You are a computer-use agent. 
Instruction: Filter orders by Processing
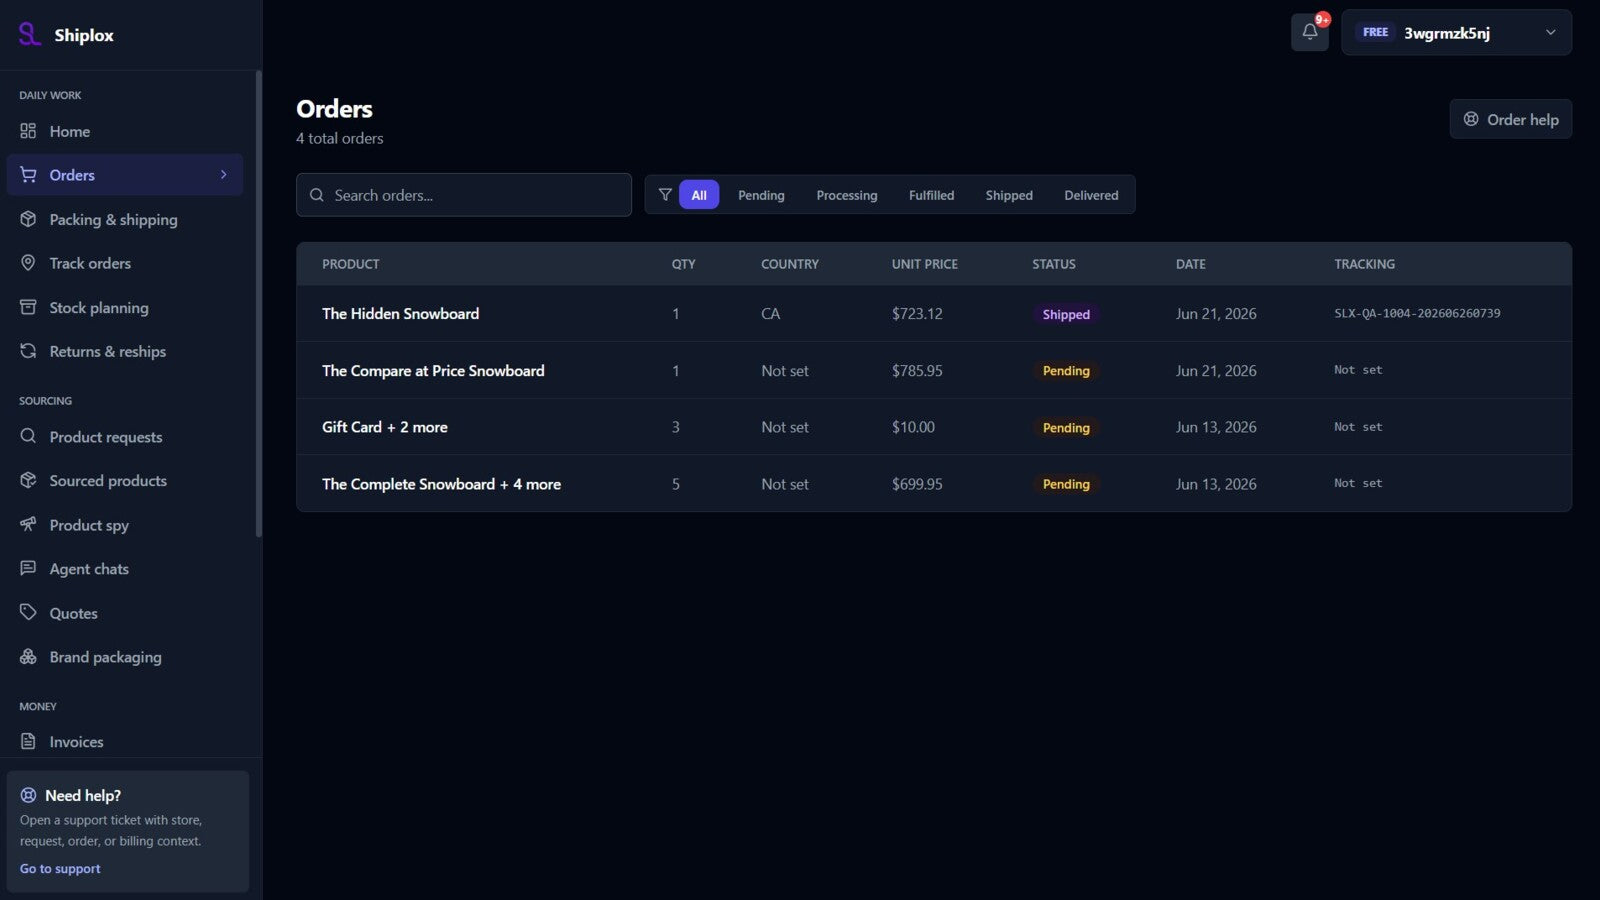coord(847,195)
